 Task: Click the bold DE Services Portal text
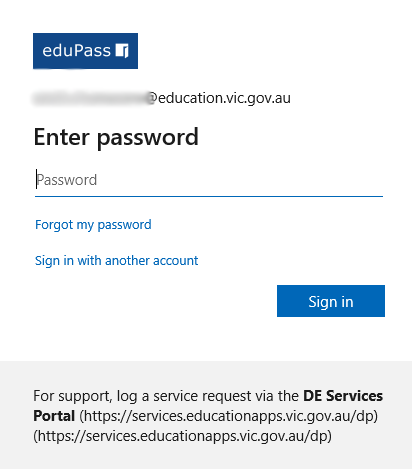click(208, 406)
